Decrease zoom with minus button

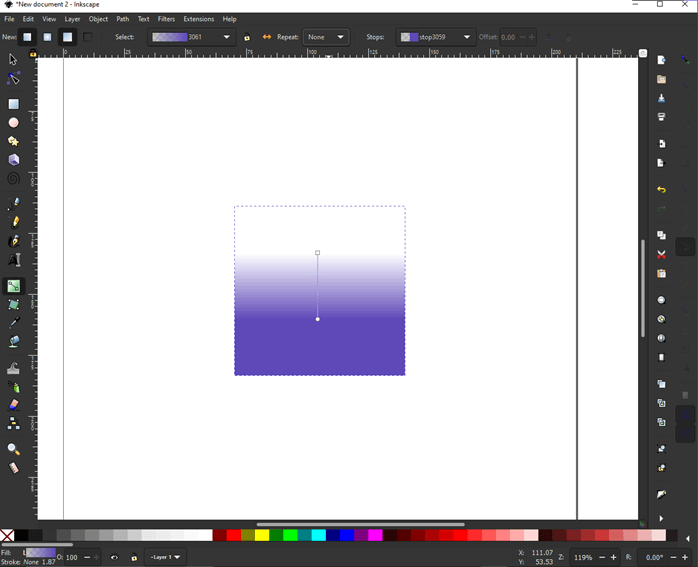pos(602,557)
